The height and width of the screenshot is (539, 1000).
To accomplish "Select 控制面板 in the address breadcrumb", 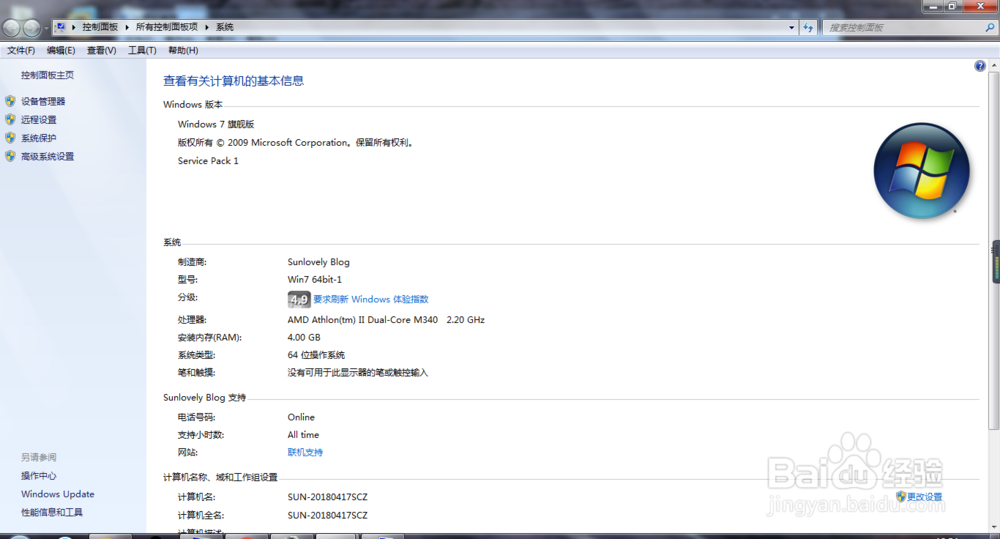I will click(100, 27).
